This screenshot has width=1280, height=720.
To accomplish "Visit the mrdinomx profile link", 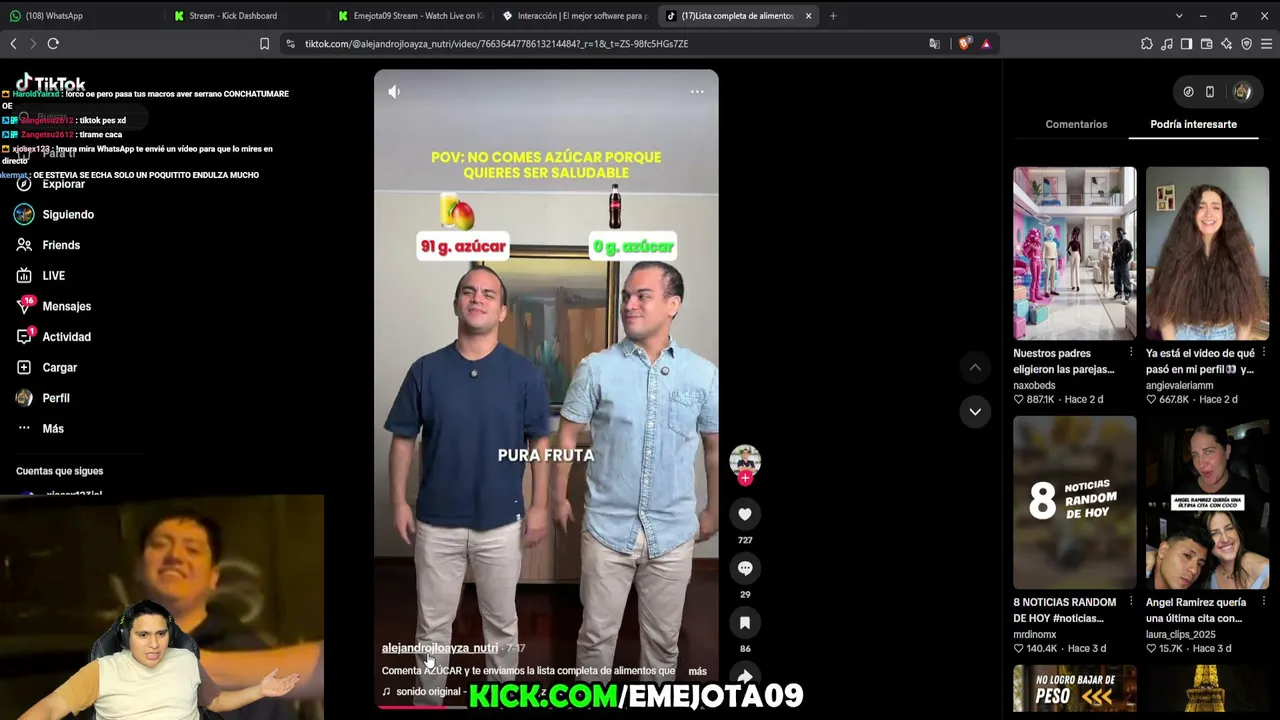I will (1035, 634).
